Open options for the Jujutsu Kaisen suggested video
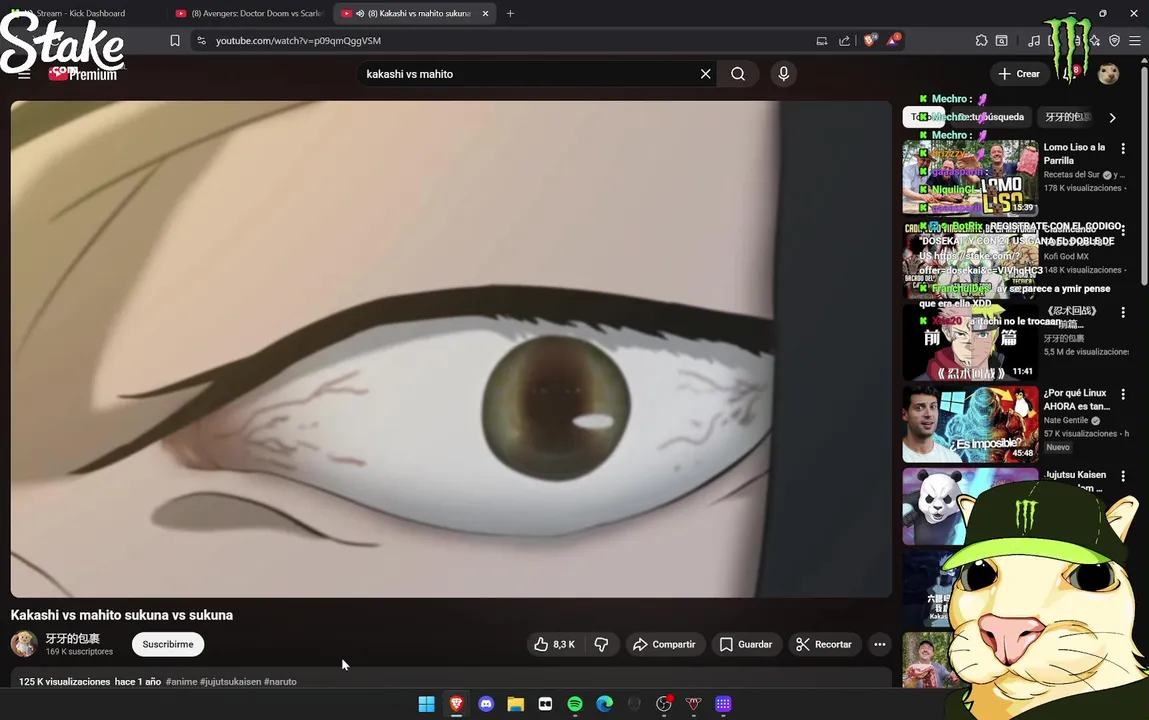 [1123, 477]
